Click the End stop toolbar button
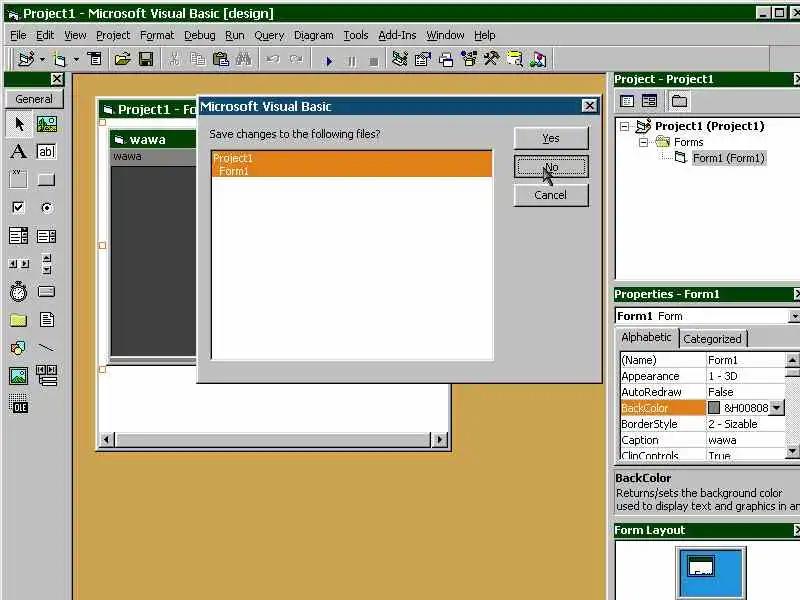Screen dimensions: 800x600 pos(374,61)
